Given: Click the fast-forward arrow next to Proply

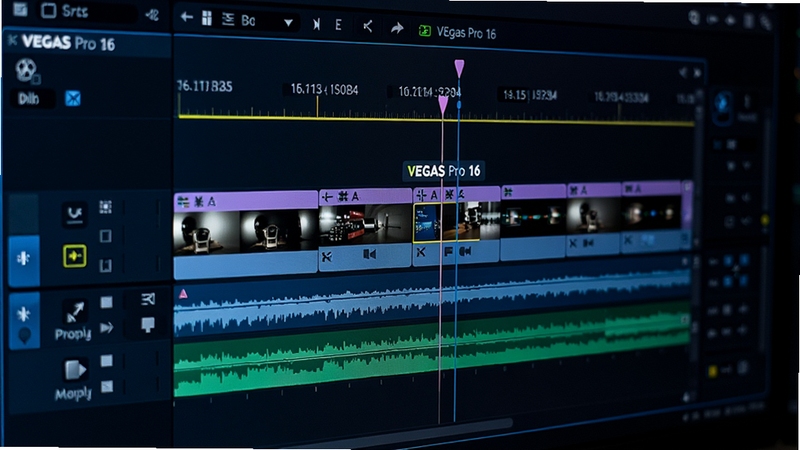Looking at the screenshot, I should pos(107,328).
